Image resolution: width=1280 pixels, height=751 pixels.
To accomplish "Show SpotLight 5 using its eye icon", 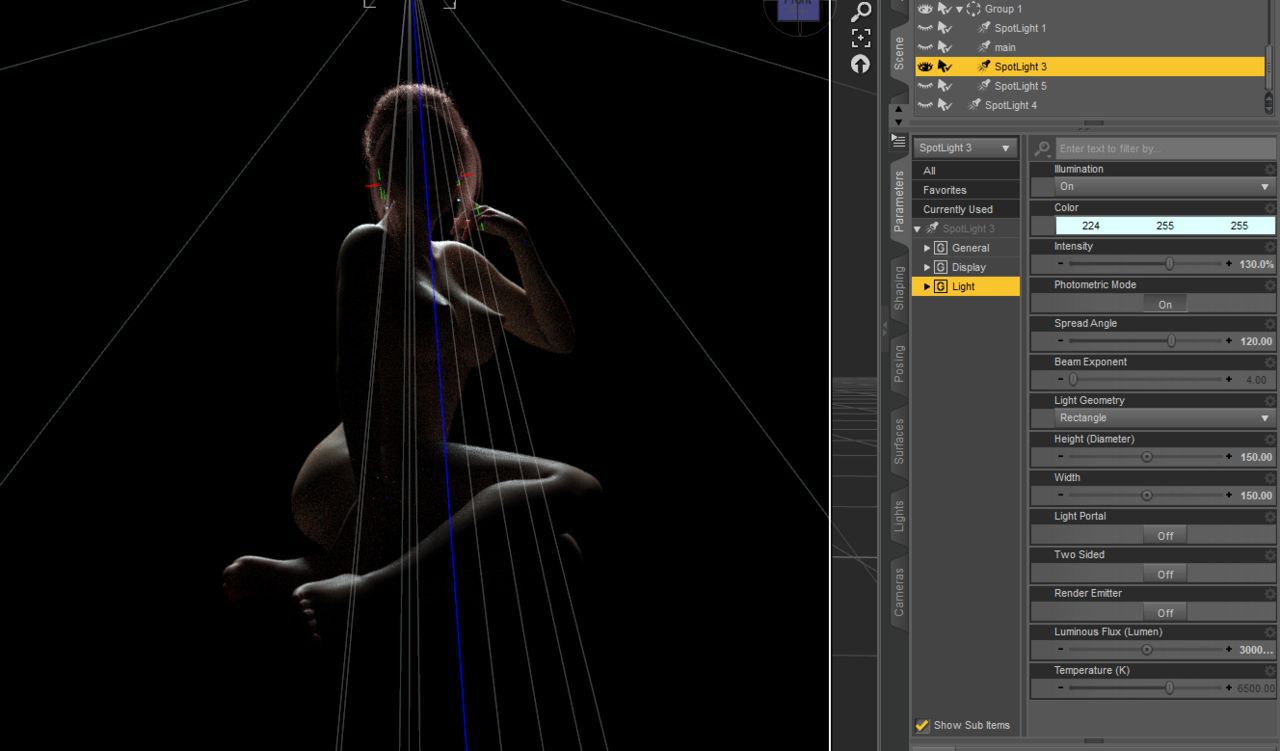I will [925, 86].
